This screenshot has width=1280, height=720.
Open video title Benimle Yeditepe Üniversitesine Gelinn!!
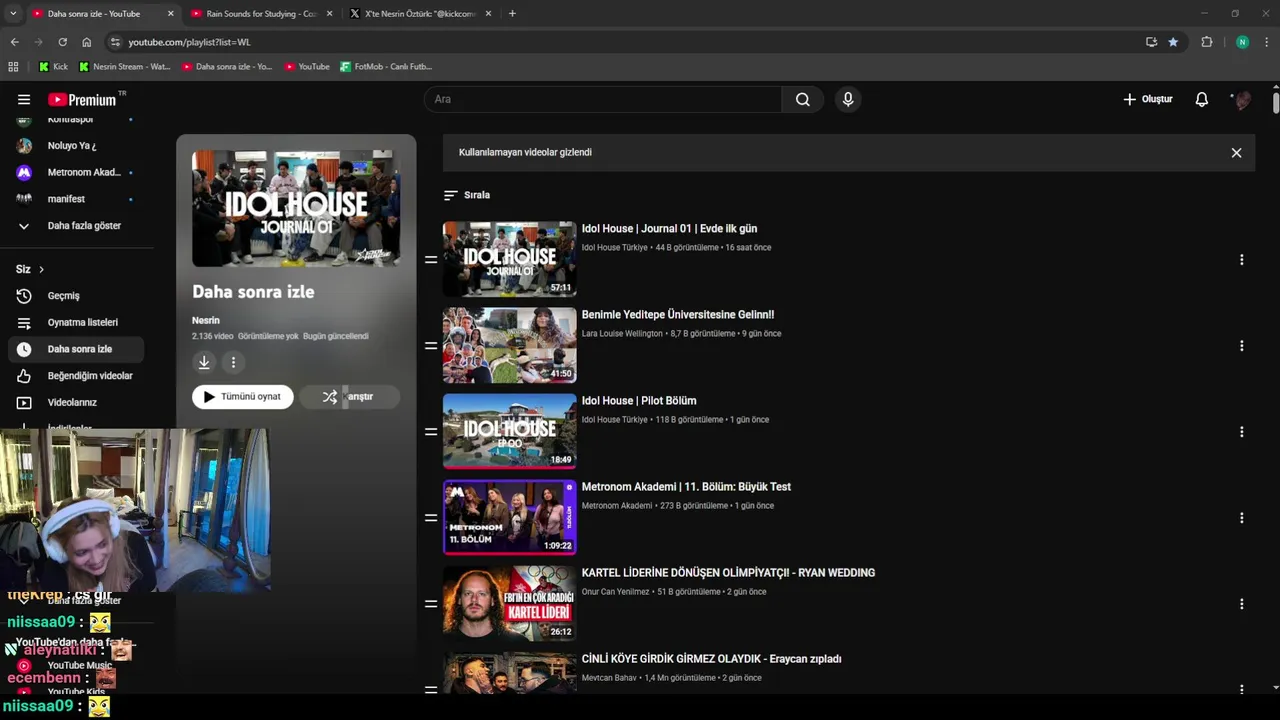(x=678, y=314)
